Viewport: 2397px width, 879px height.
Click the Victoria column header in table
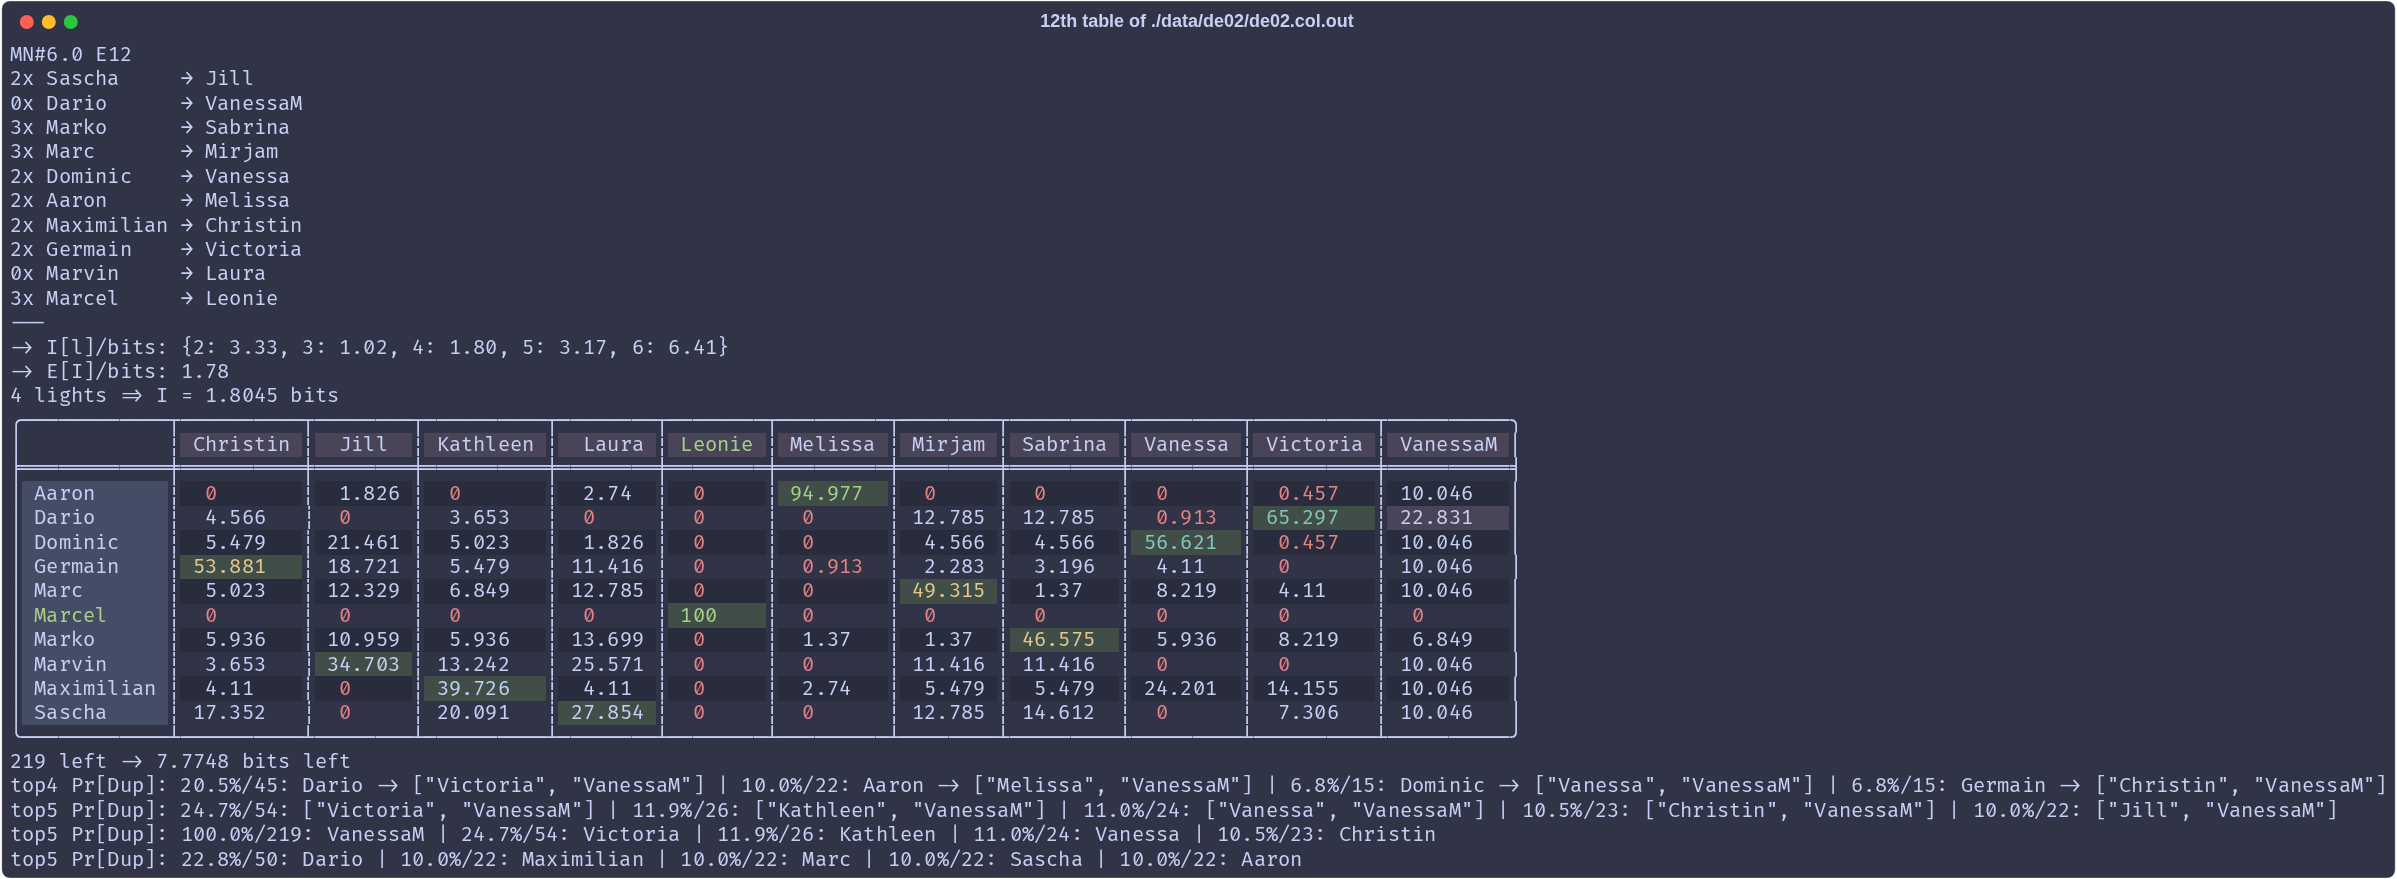click(x=1314, y=444)
